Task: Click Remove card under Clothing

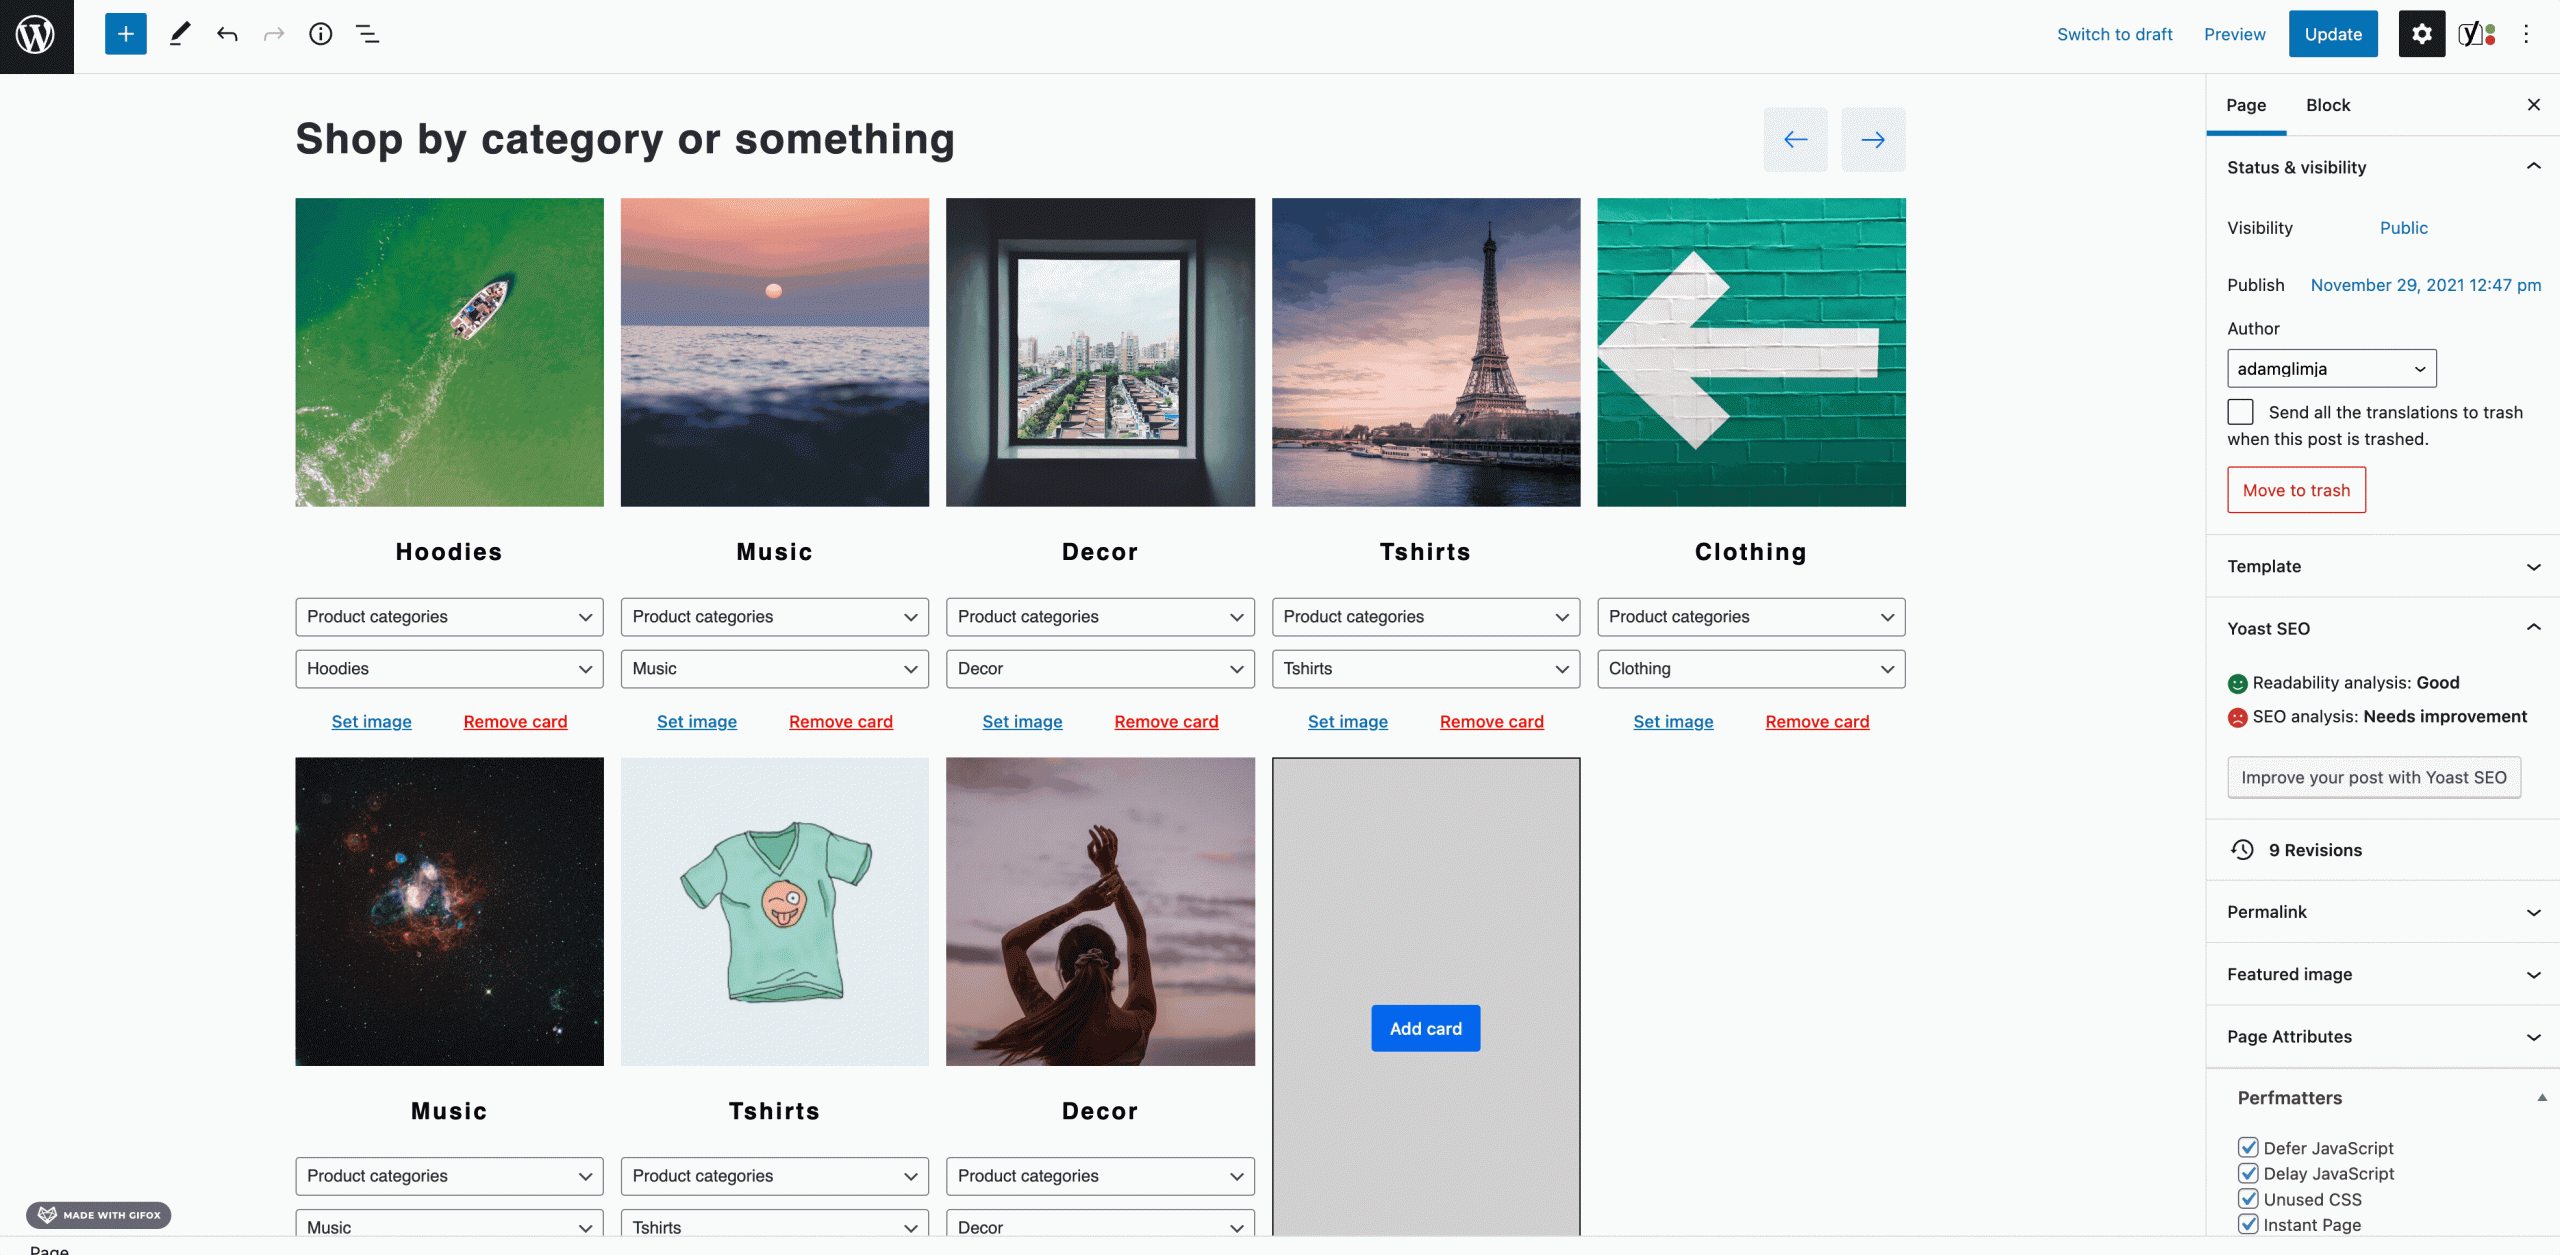Action: pos(1818,722)
